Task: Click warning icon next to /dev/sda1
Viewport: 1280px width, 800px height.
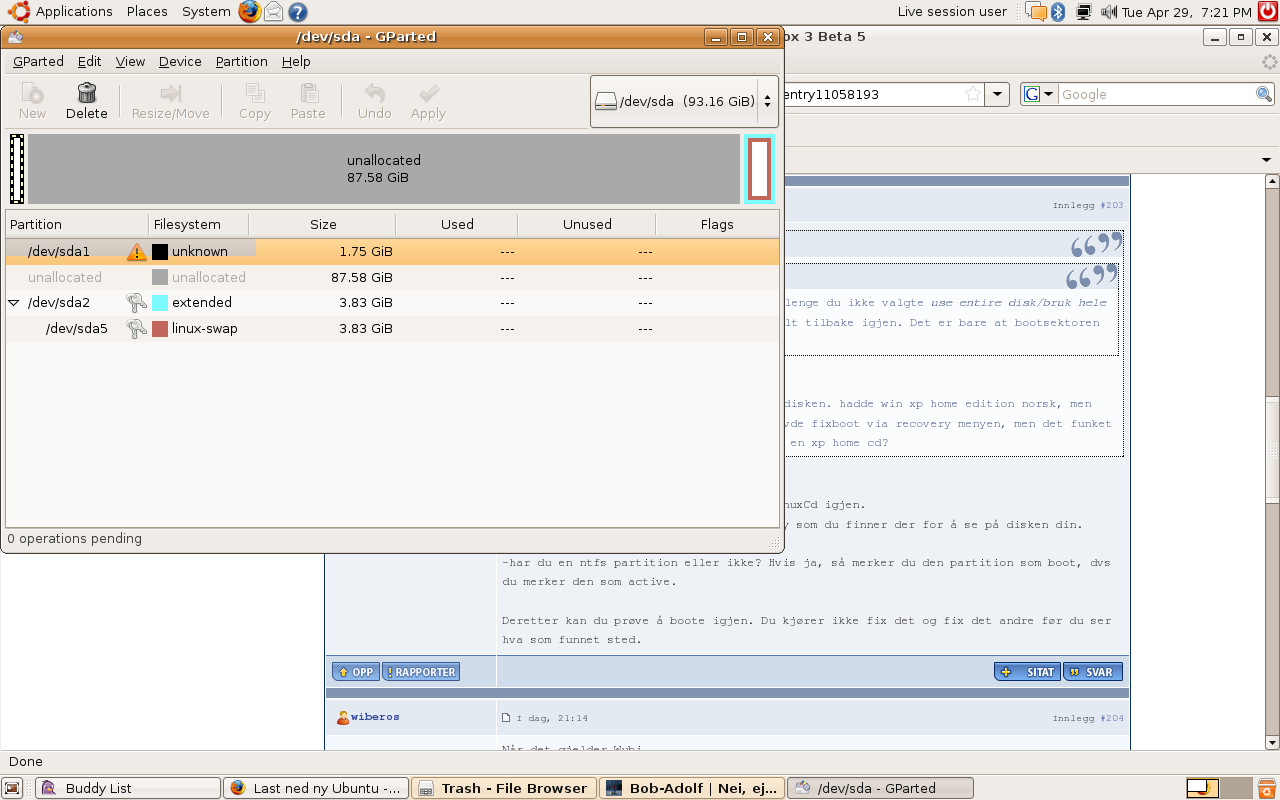Action: (137, 252)
